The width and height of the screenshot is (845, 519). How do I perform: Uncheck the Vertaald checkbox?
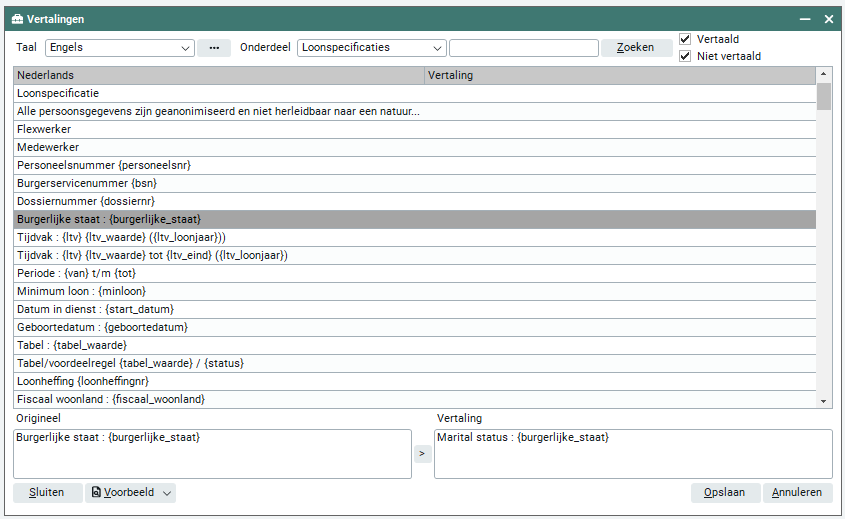pyautogui.click(x=685, y=39)
